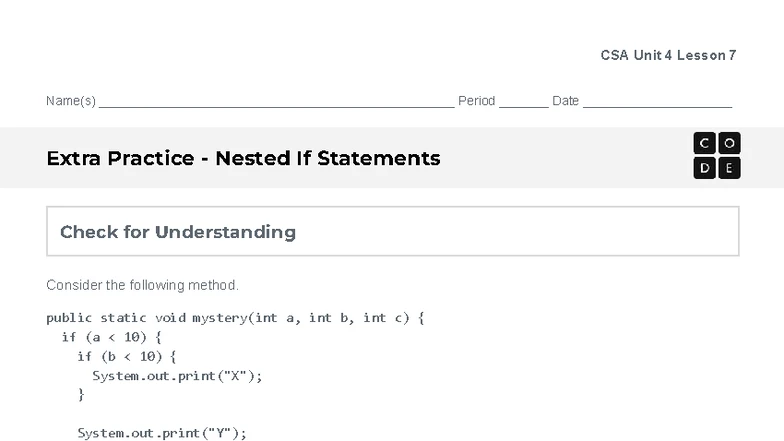Viewport: 784px width, 441px height.
Task: Click the E tile in the logo
Action: 729,168
